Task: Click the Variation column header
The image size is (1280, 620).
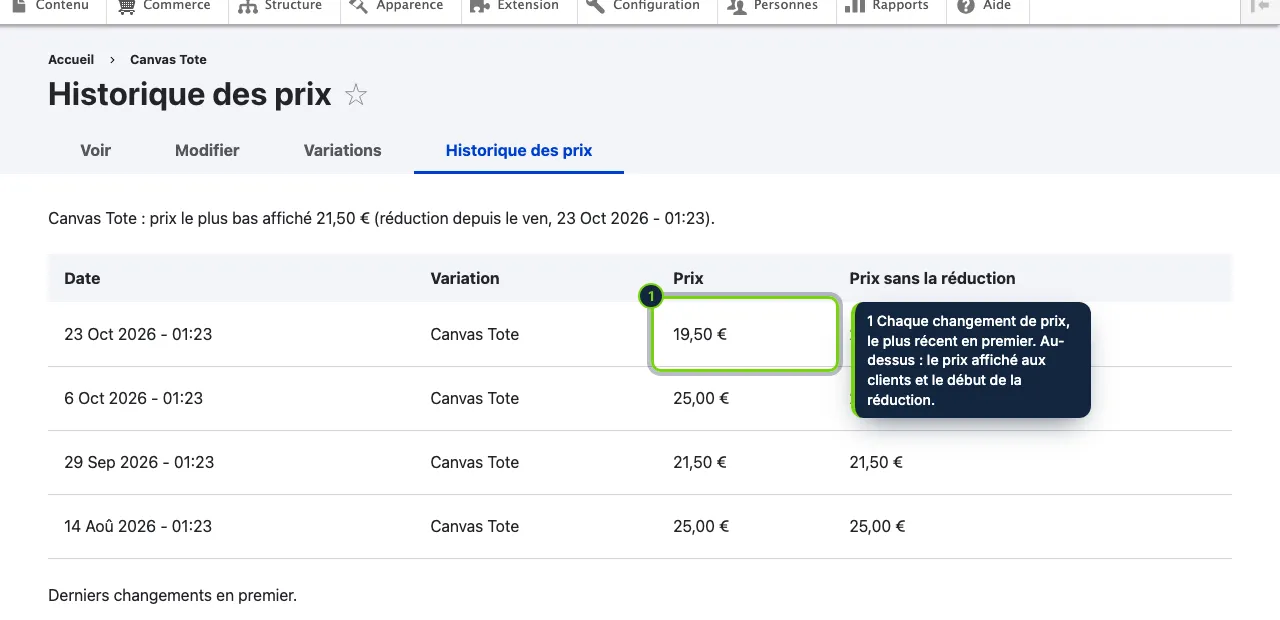Action: click(465, 279)
